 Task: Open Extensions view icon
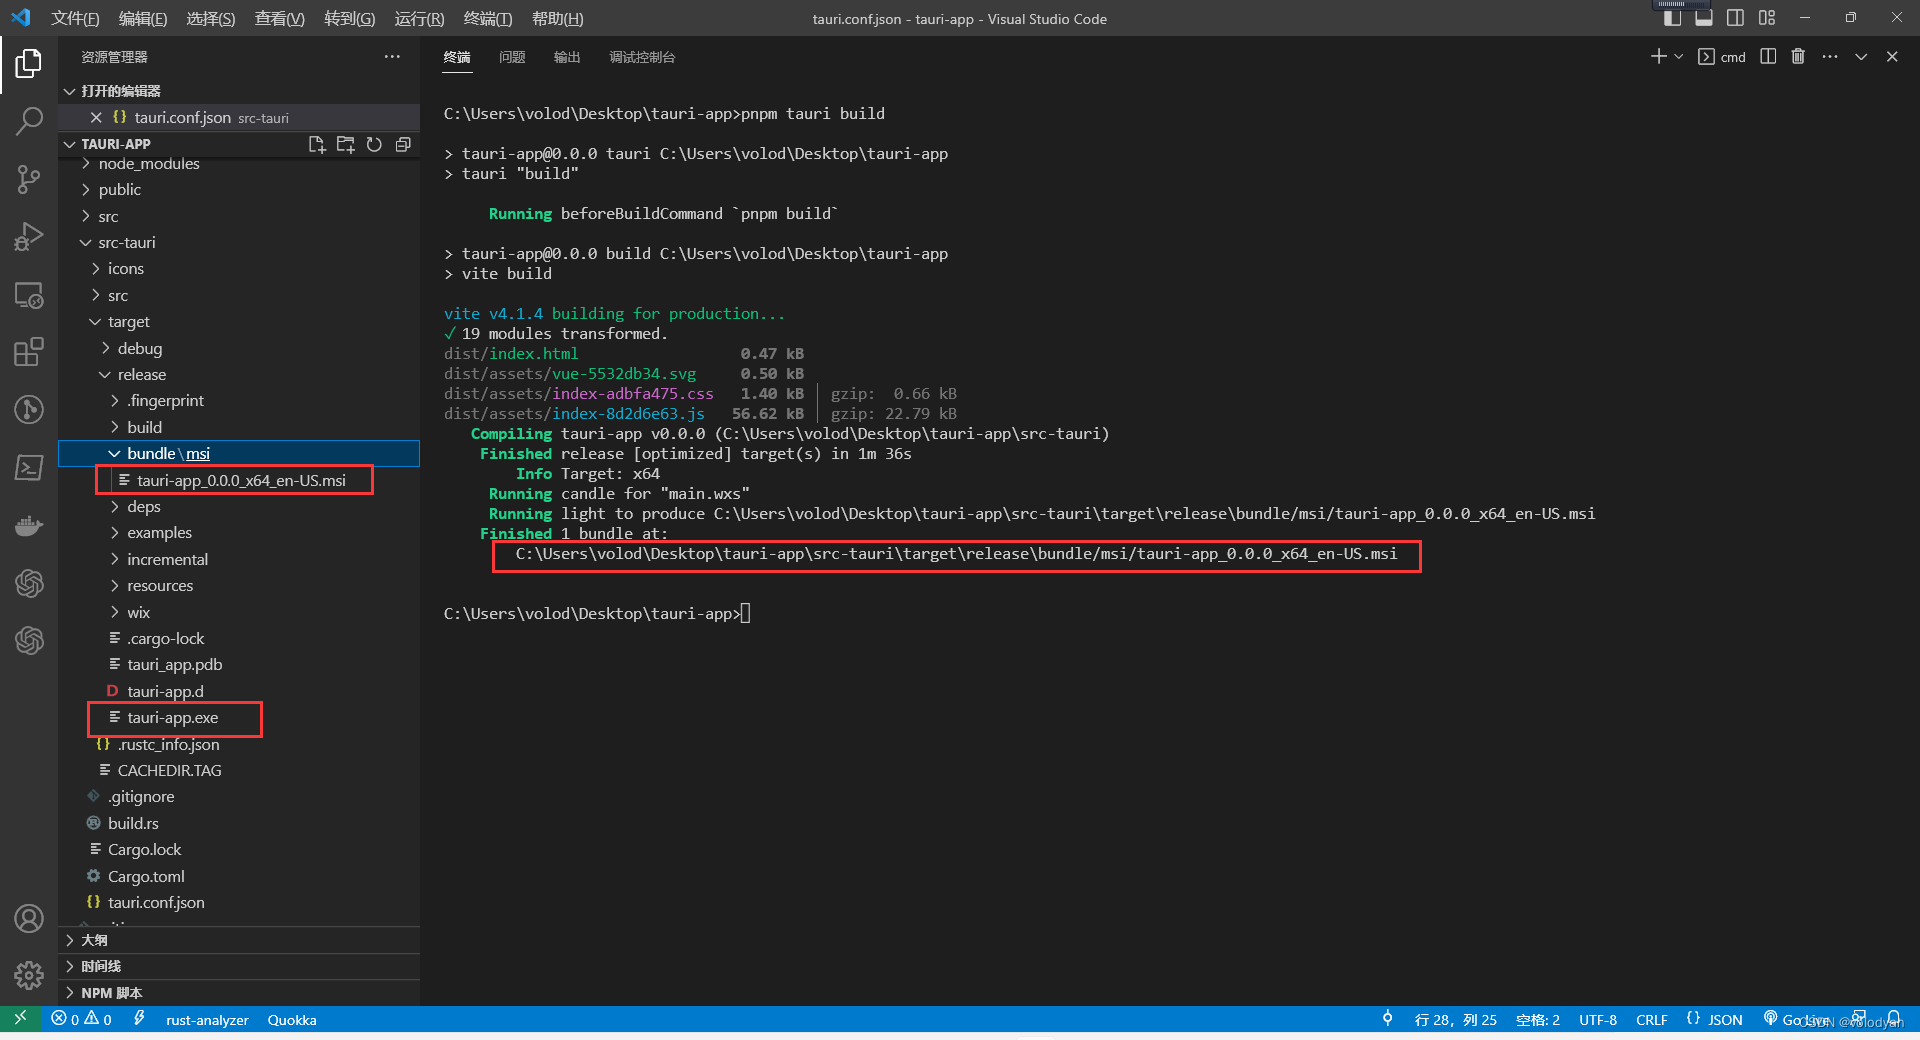coord(29,352)
